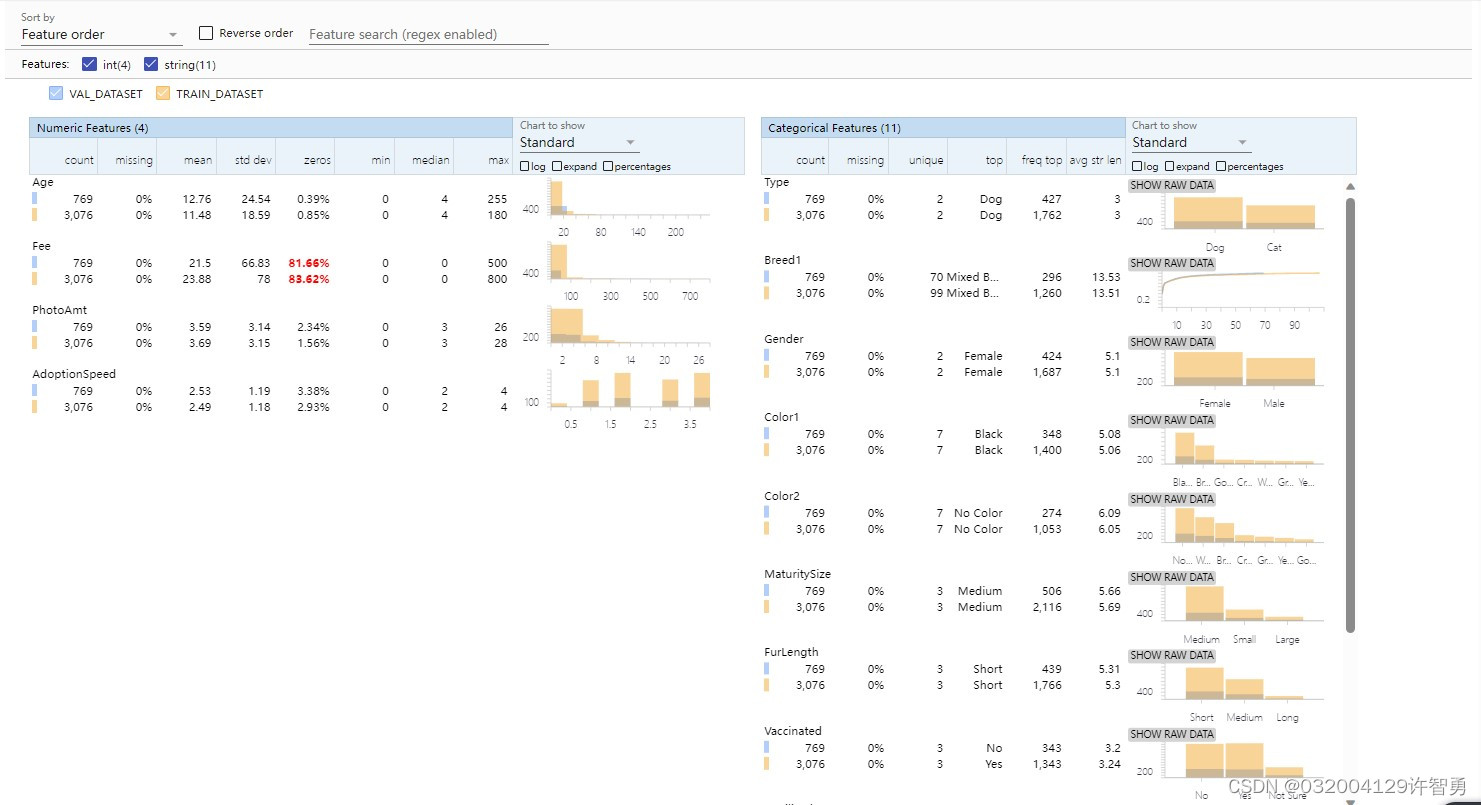The height and width of the screenshot is (805, 1481).
Task: Enable percentages in numeric features panel
Action: tap(608, 167)
